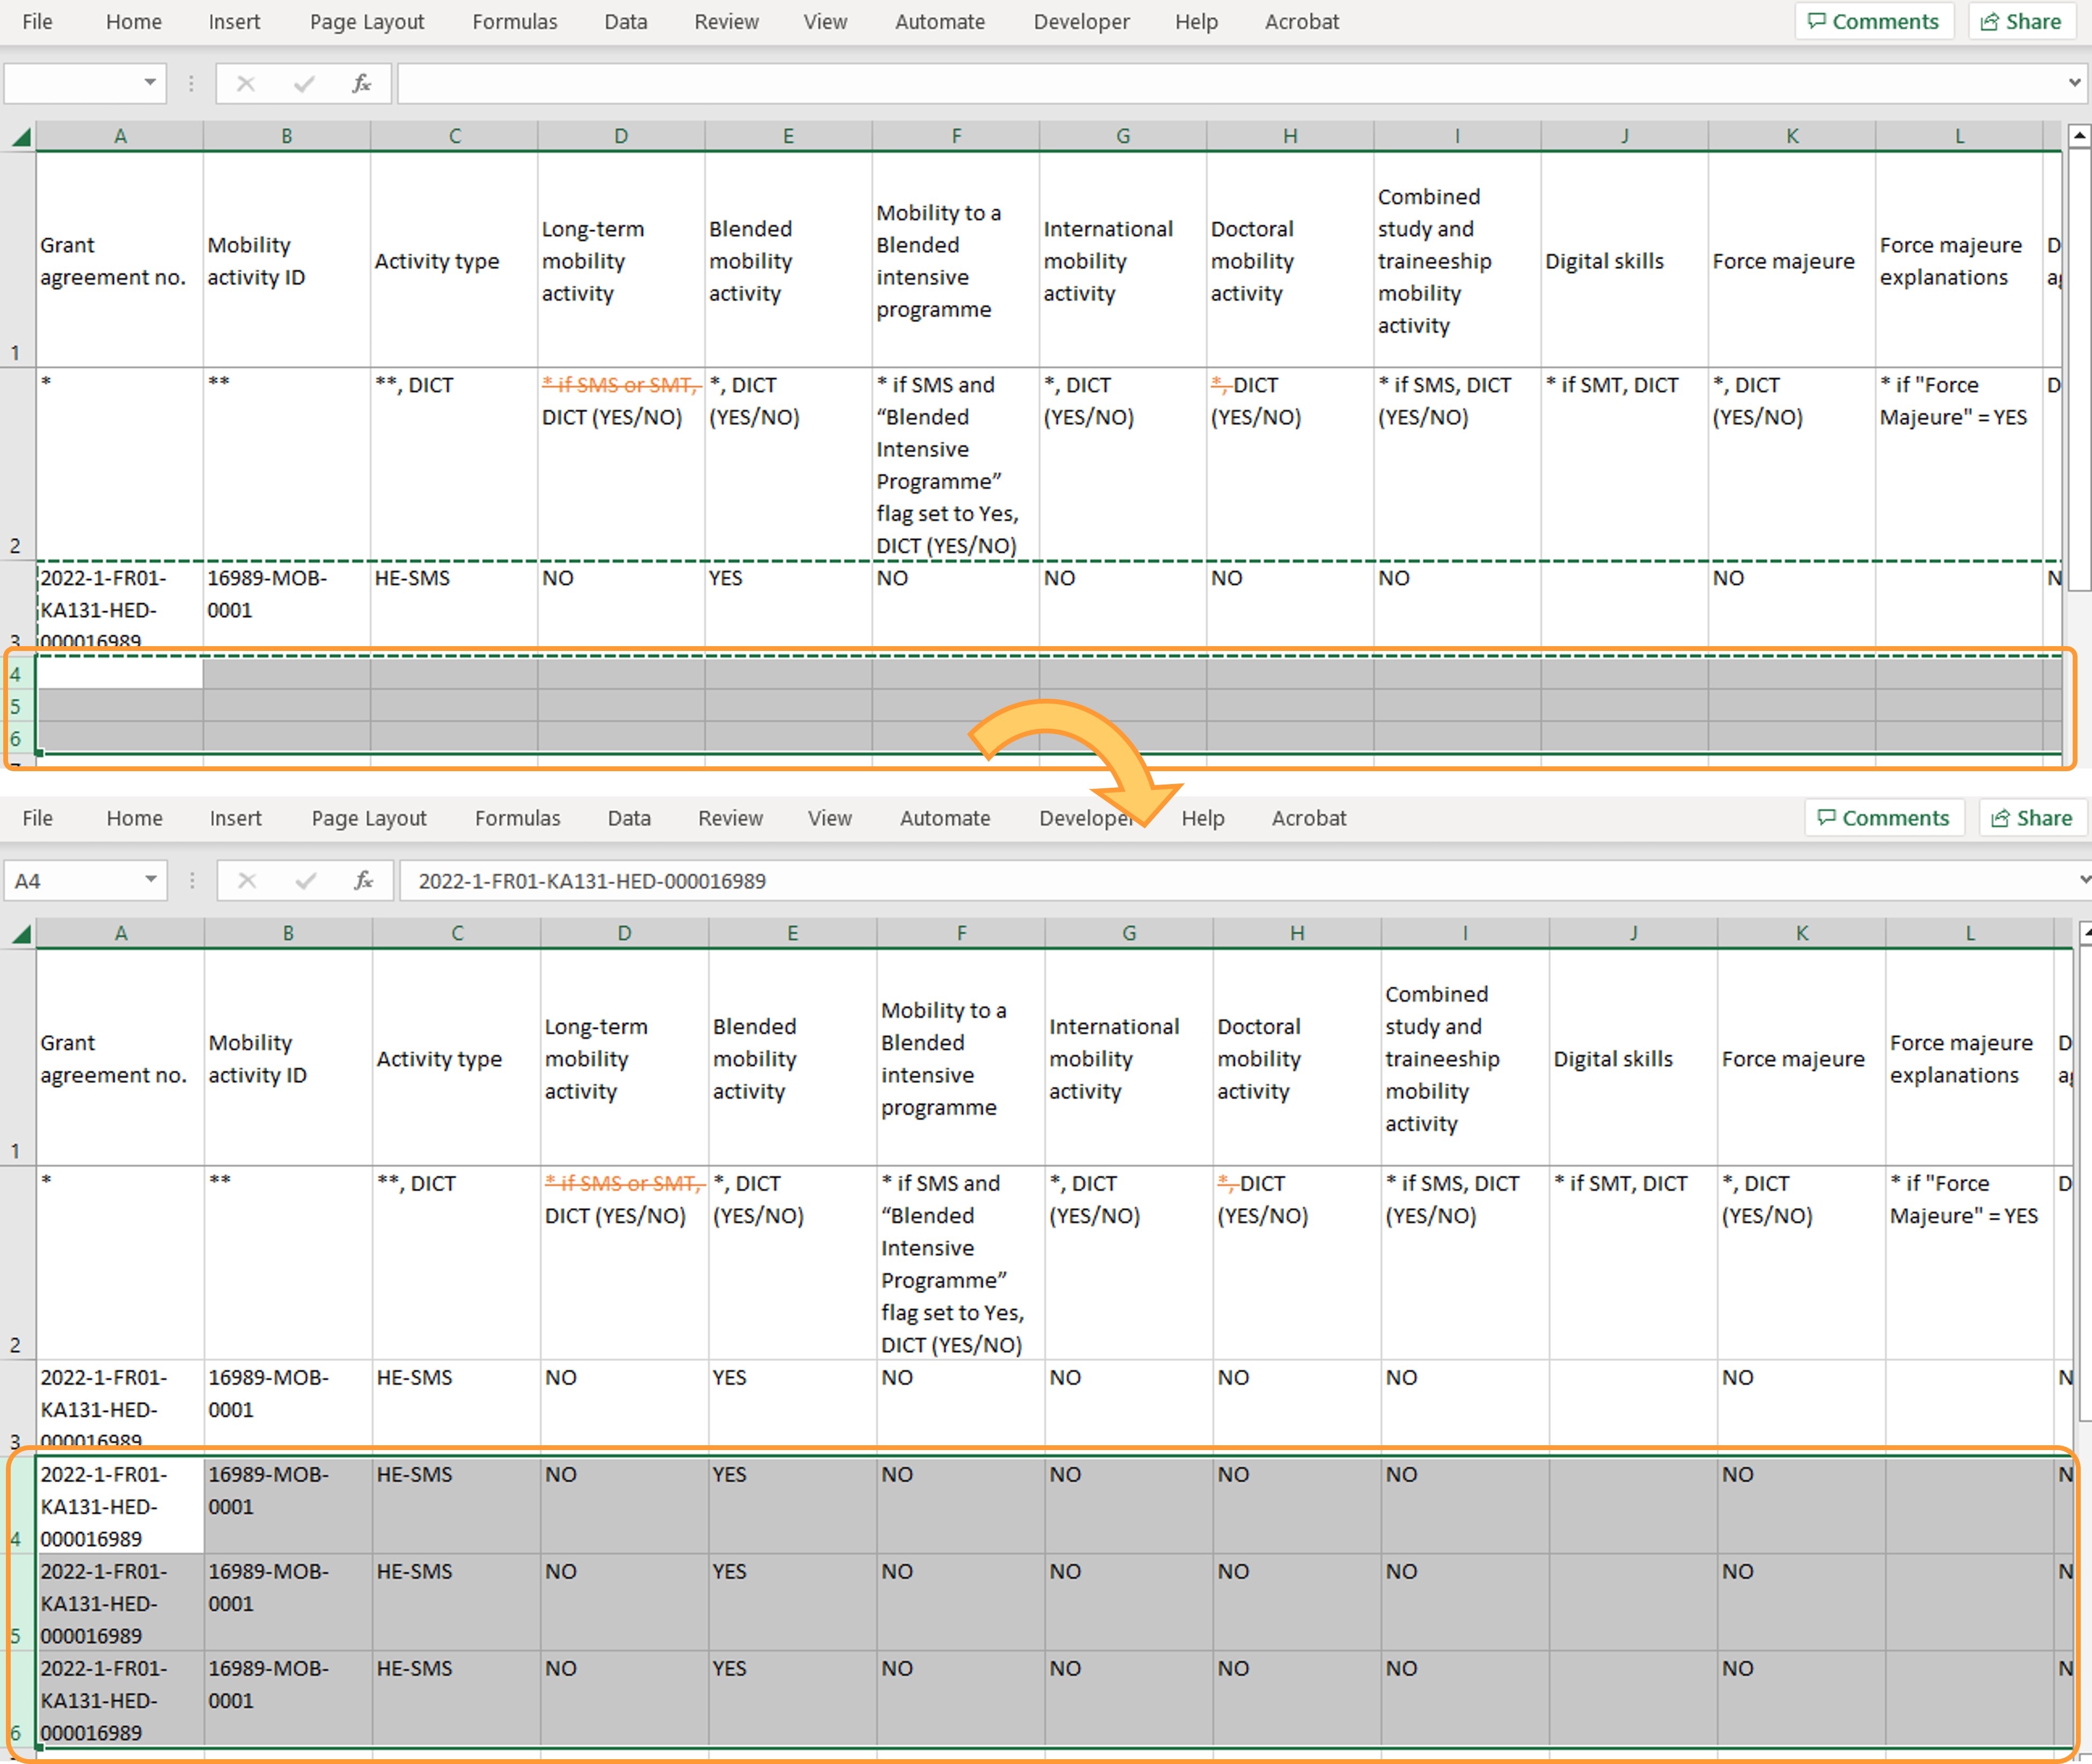
Task: Click Comments button in top window
Action: click(x=1874, y=21)
